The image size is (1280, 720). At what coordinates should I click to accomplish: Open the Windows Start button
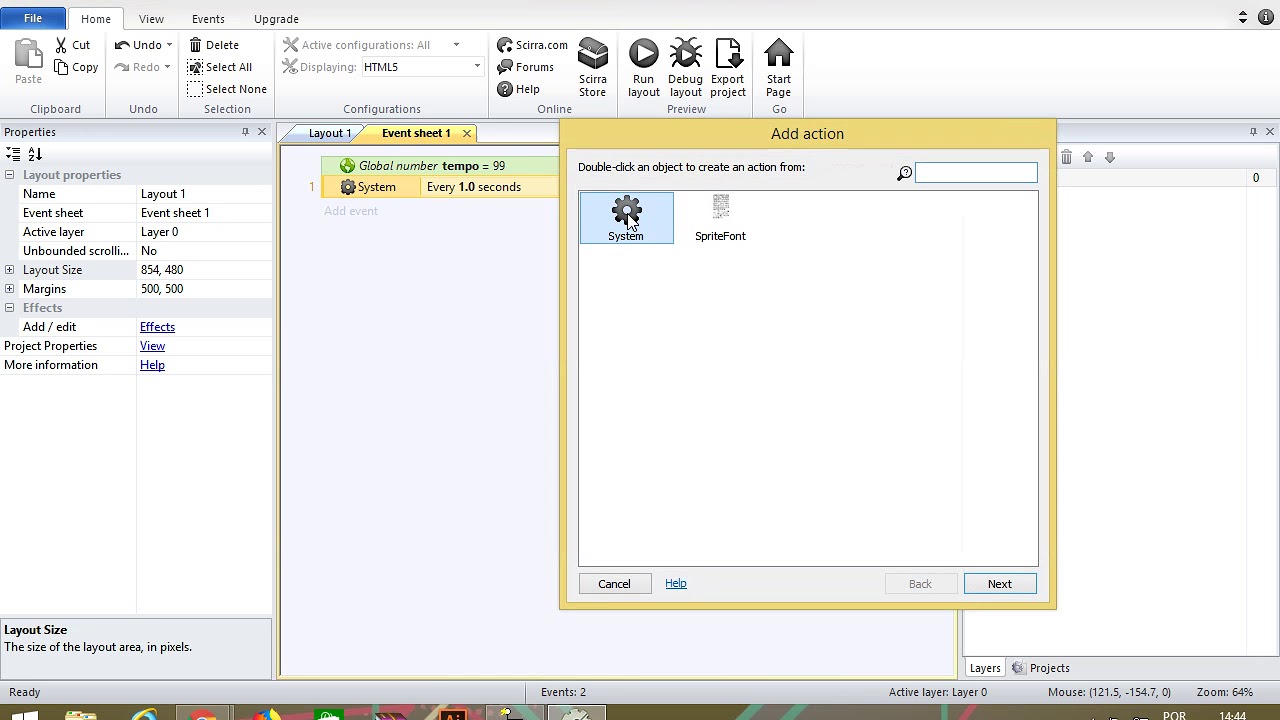pyautogui.click(x=25, y=714)
